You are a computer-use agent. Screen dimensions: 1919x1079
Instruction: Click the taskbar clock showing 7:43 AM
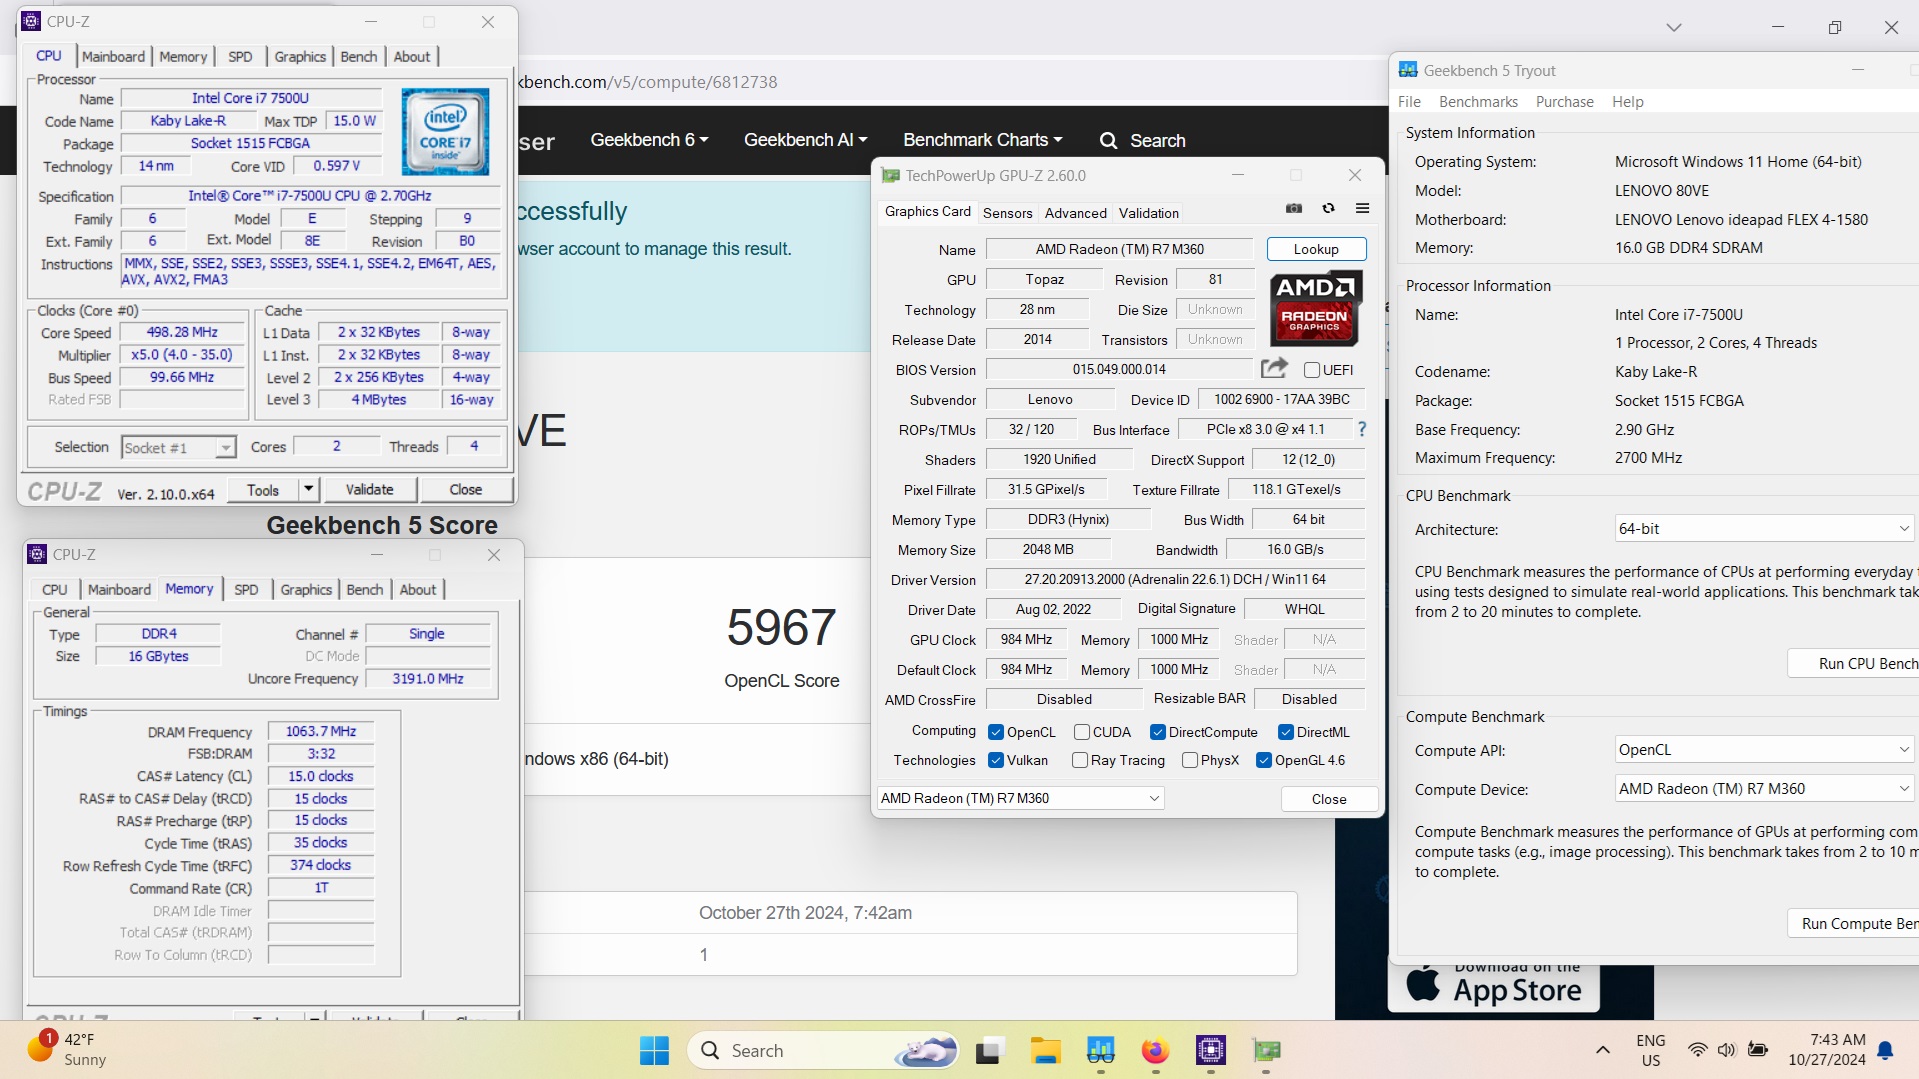(x=1827, y=1050)
